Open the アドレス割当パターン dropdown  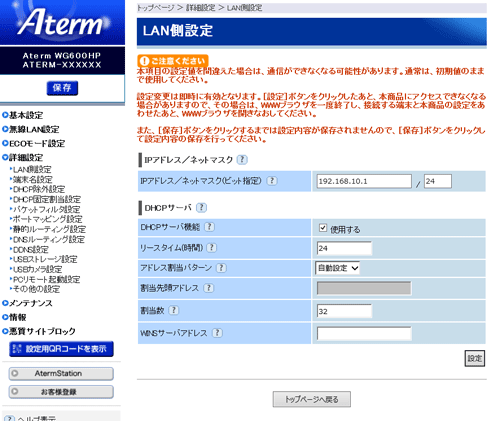pos(337,268)
